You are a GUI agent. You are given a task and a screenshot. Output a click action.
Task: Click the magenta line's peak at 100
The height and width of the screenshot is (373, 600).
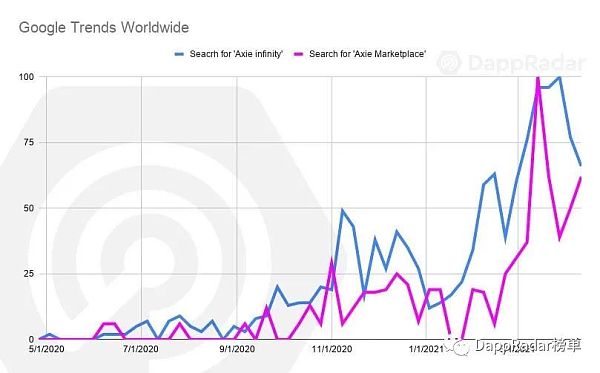coord(538,78)
